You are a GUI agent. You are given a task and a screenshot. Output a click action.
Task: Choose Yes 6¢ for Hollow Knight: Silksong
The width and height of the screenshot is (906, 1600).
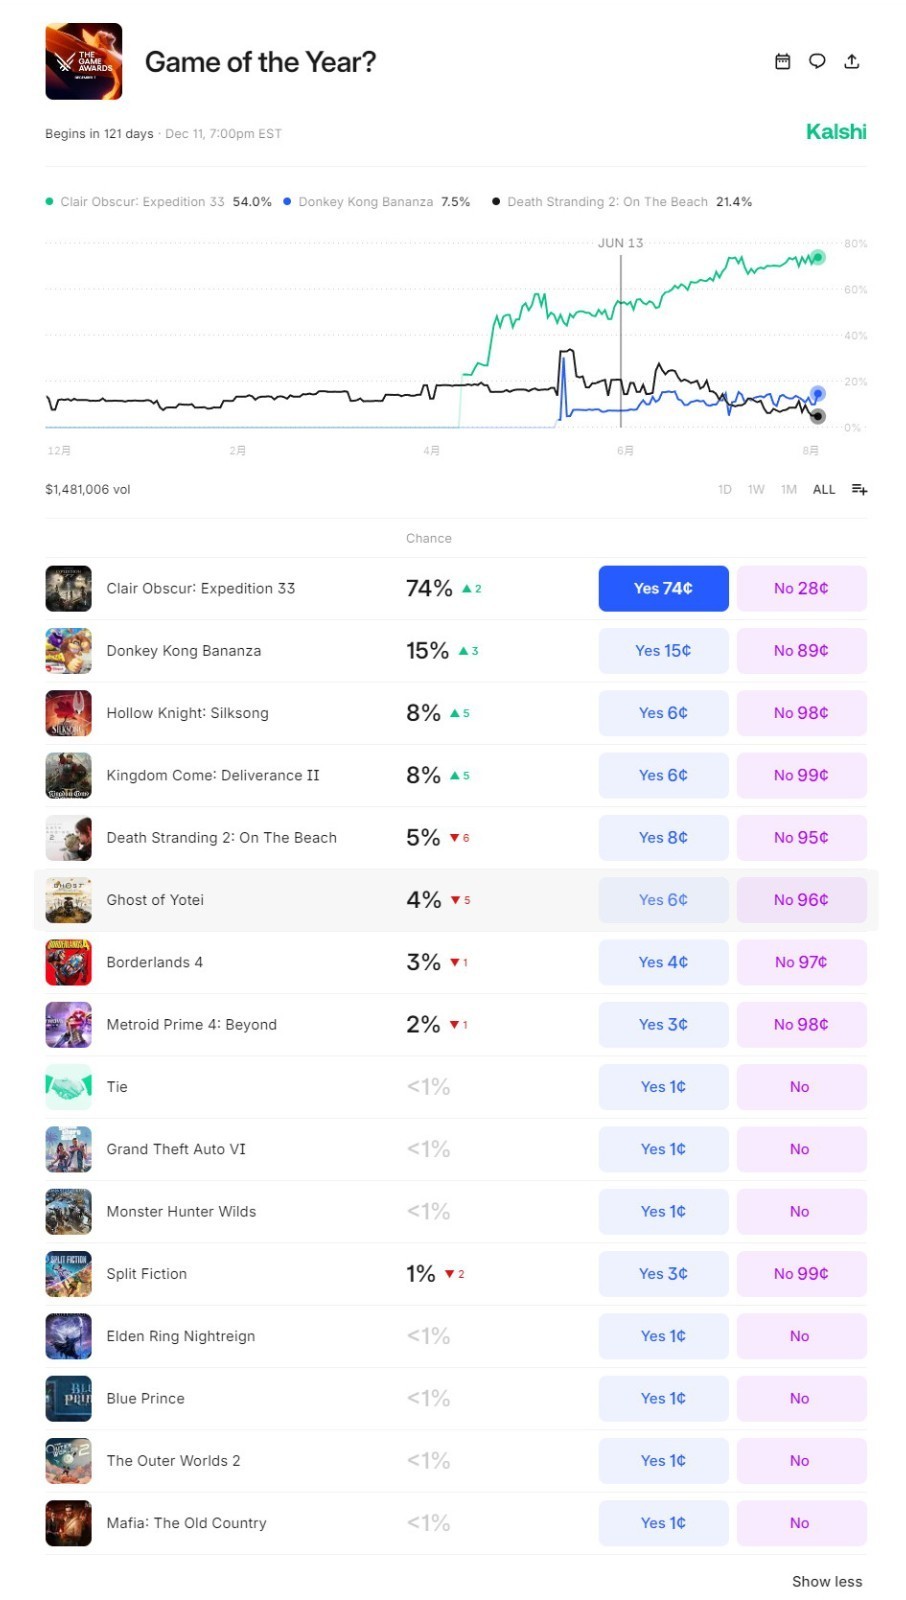pos(663,713)
